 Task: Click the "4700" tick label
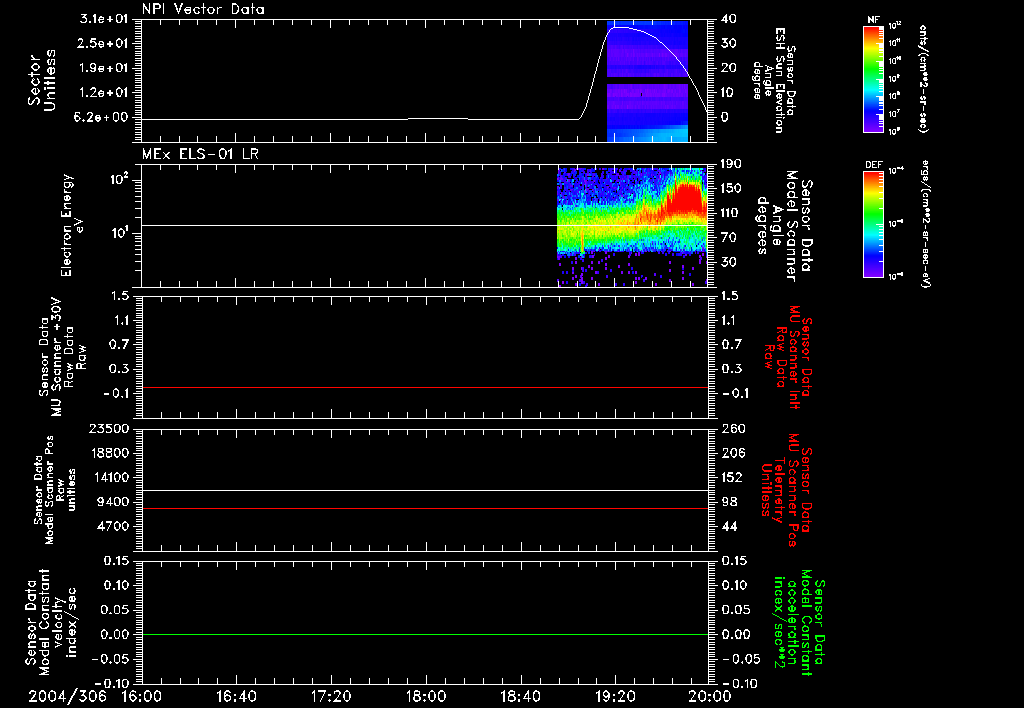[x=113, y=526]
